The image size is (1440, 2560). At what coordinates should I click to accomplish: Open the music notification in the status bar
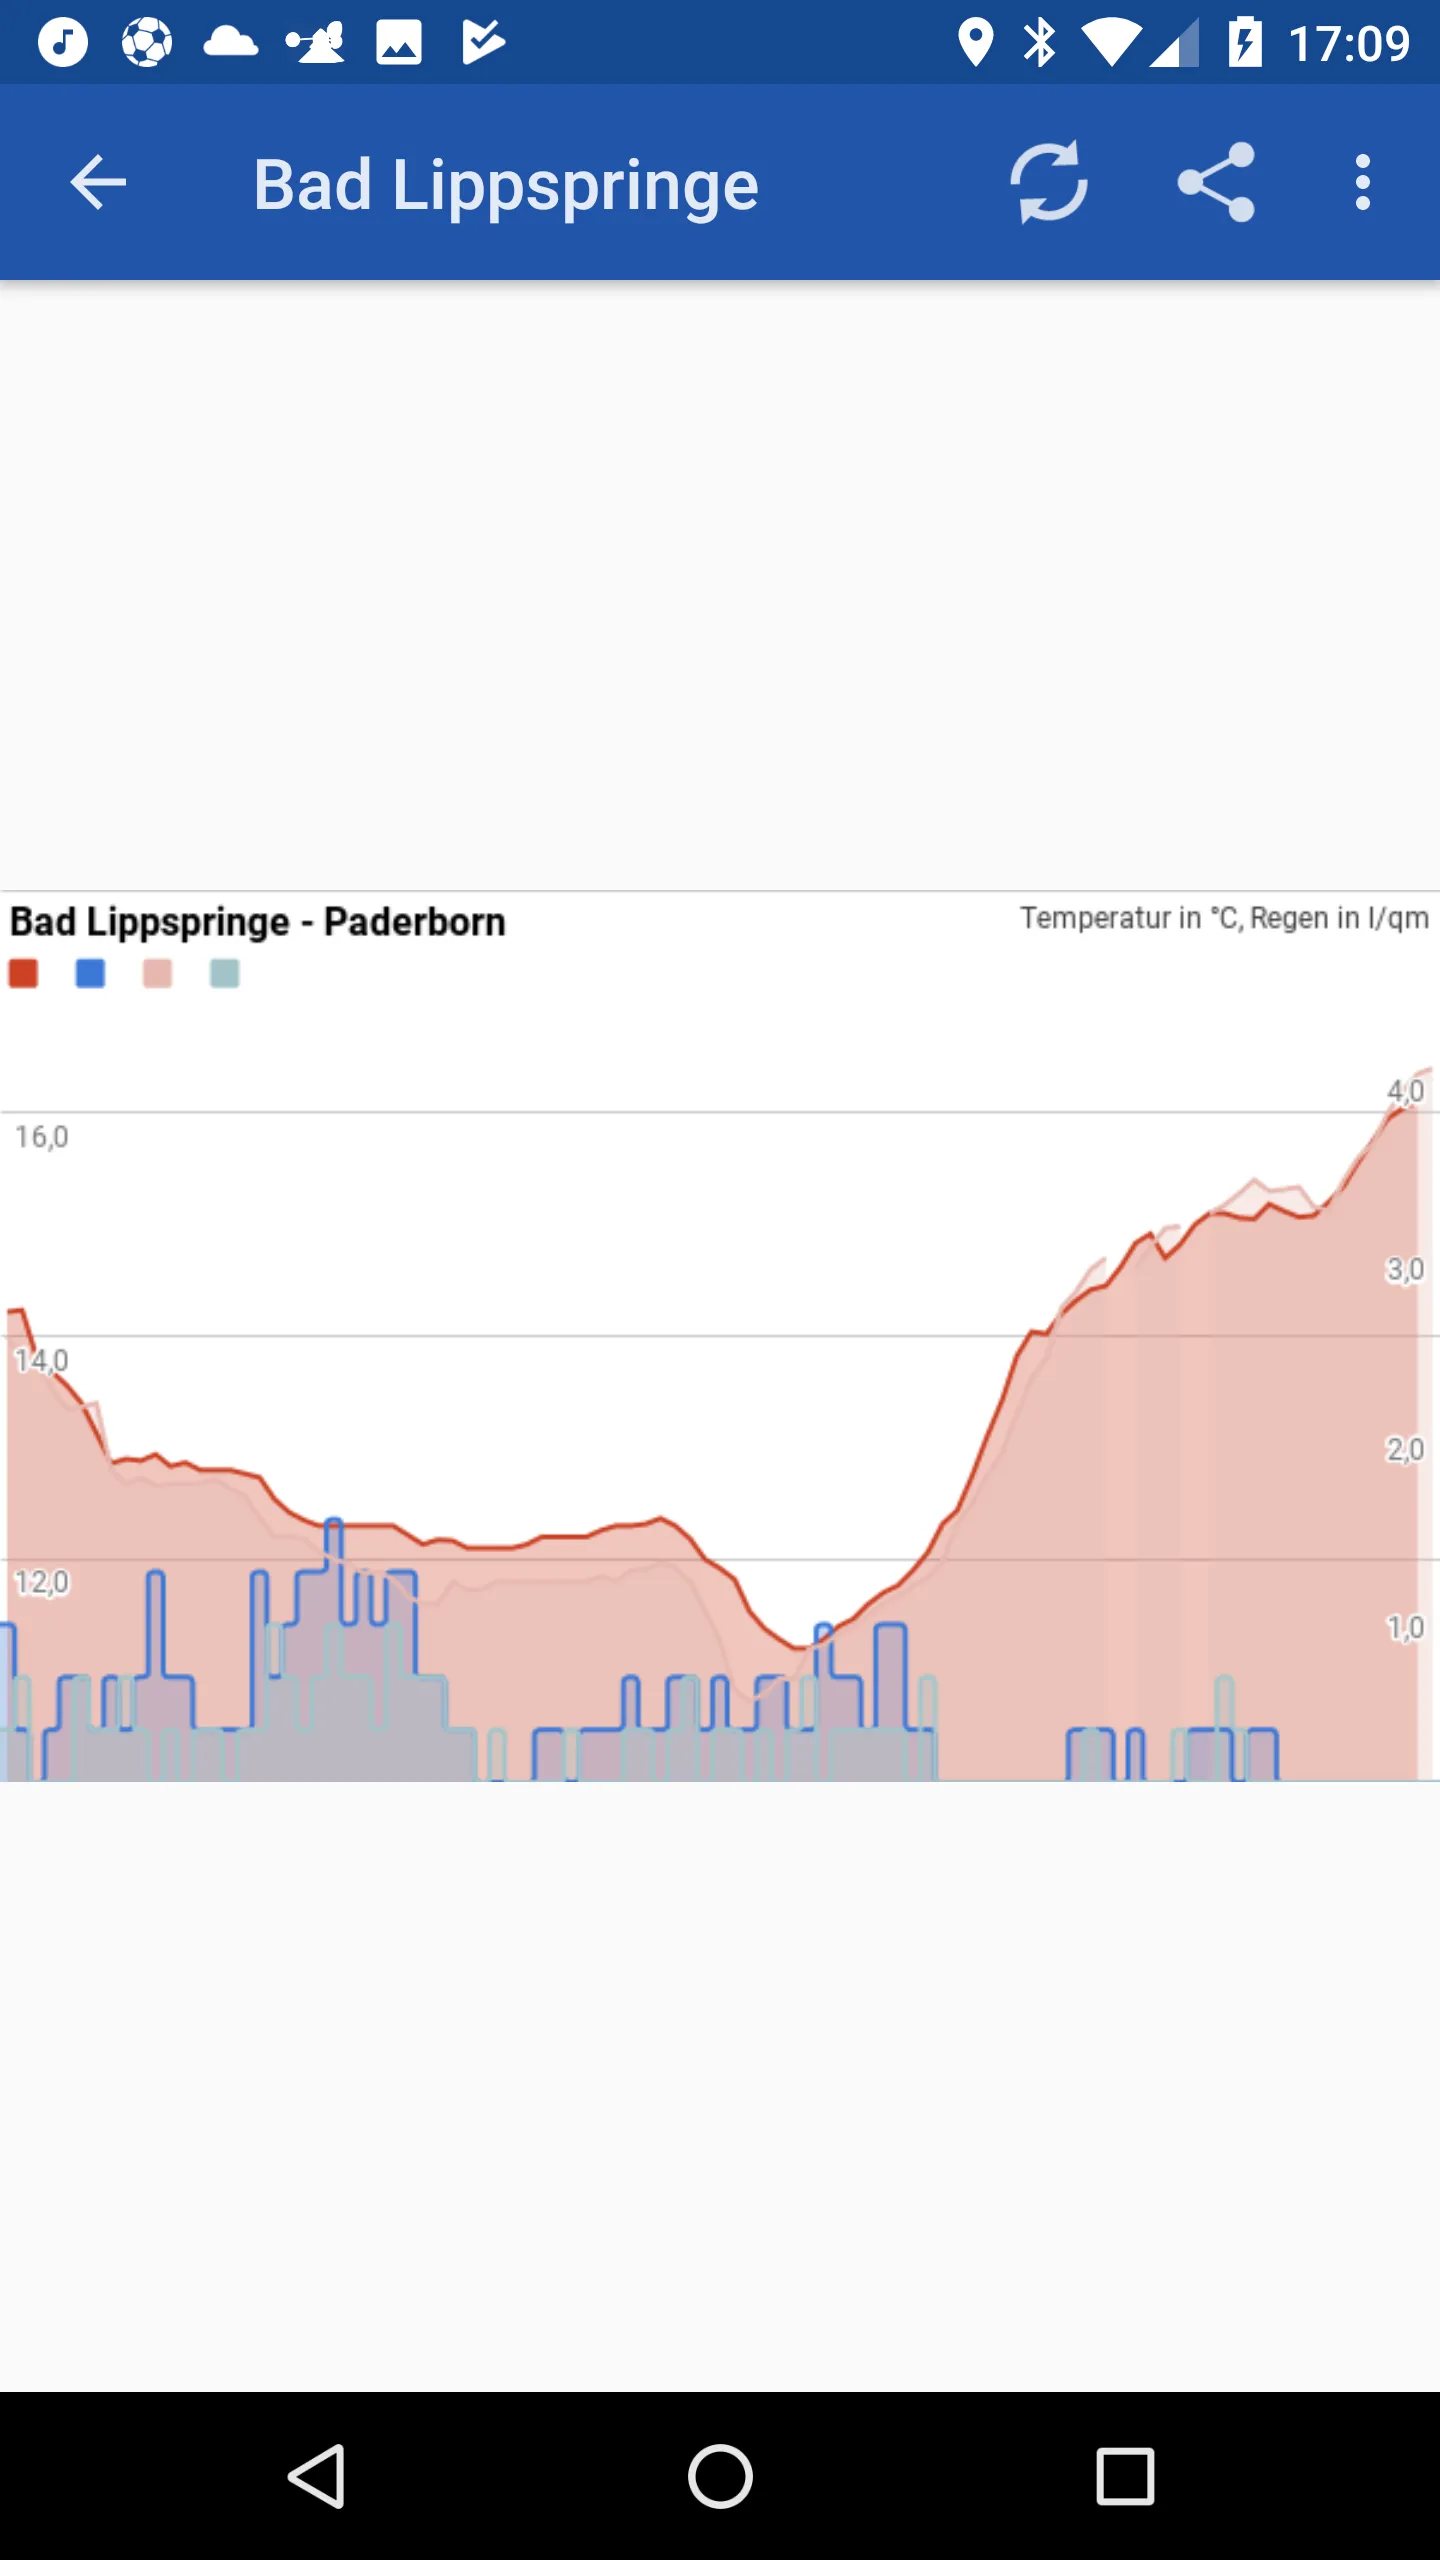(63, 42)
